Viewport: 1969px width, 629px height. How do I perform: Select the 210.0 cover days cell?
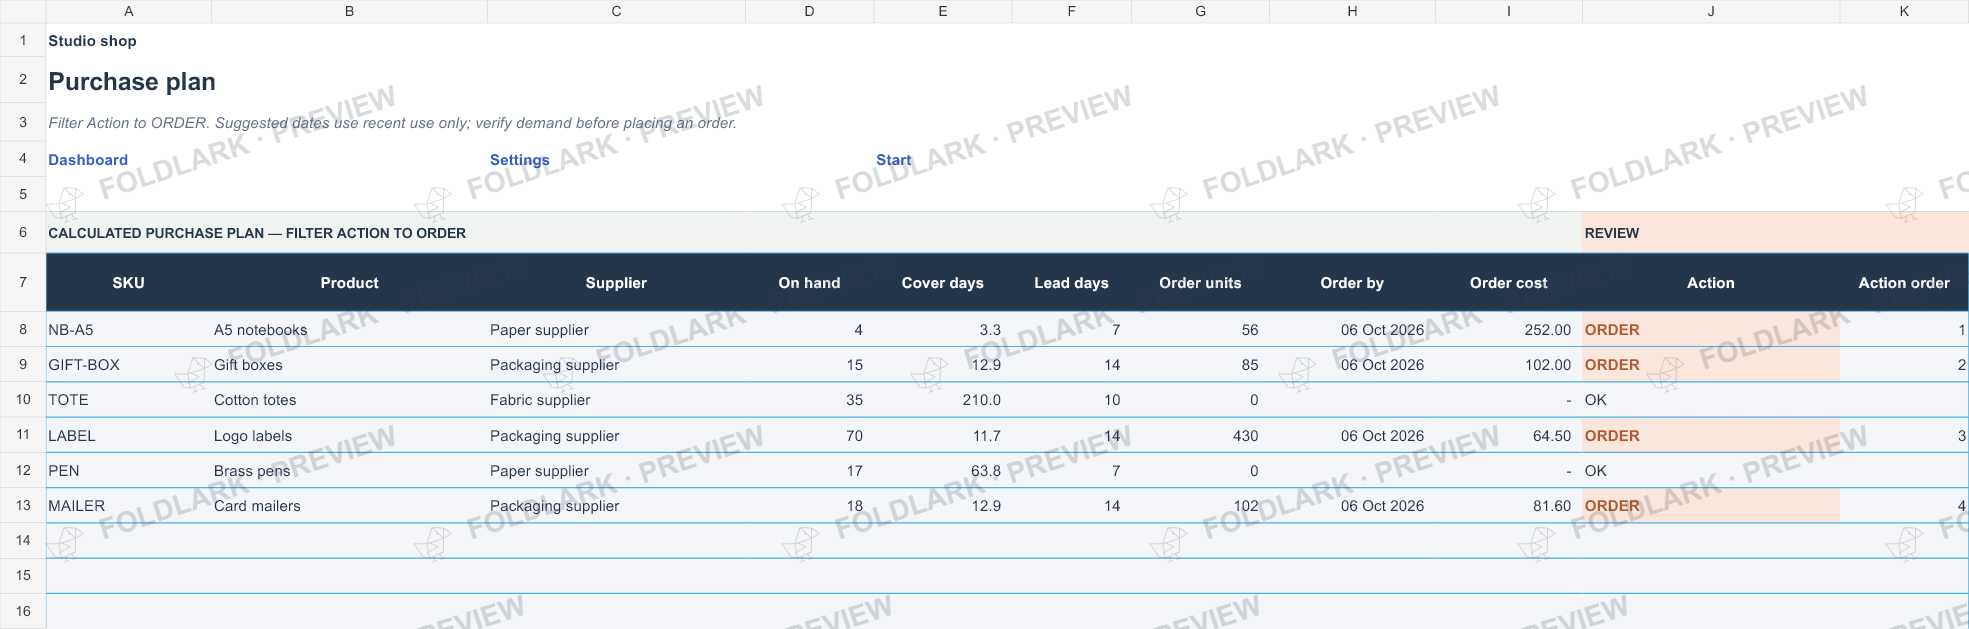[942, 400]
